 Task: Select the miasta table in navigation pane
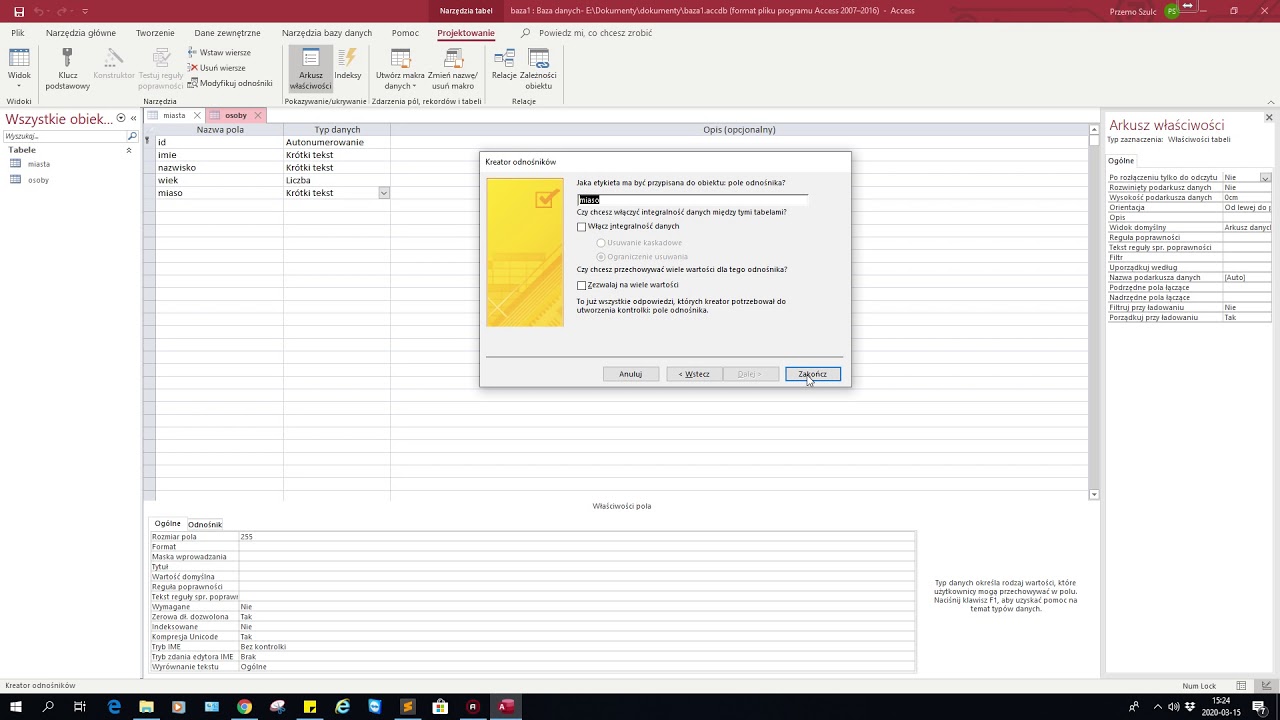point(39,164)
